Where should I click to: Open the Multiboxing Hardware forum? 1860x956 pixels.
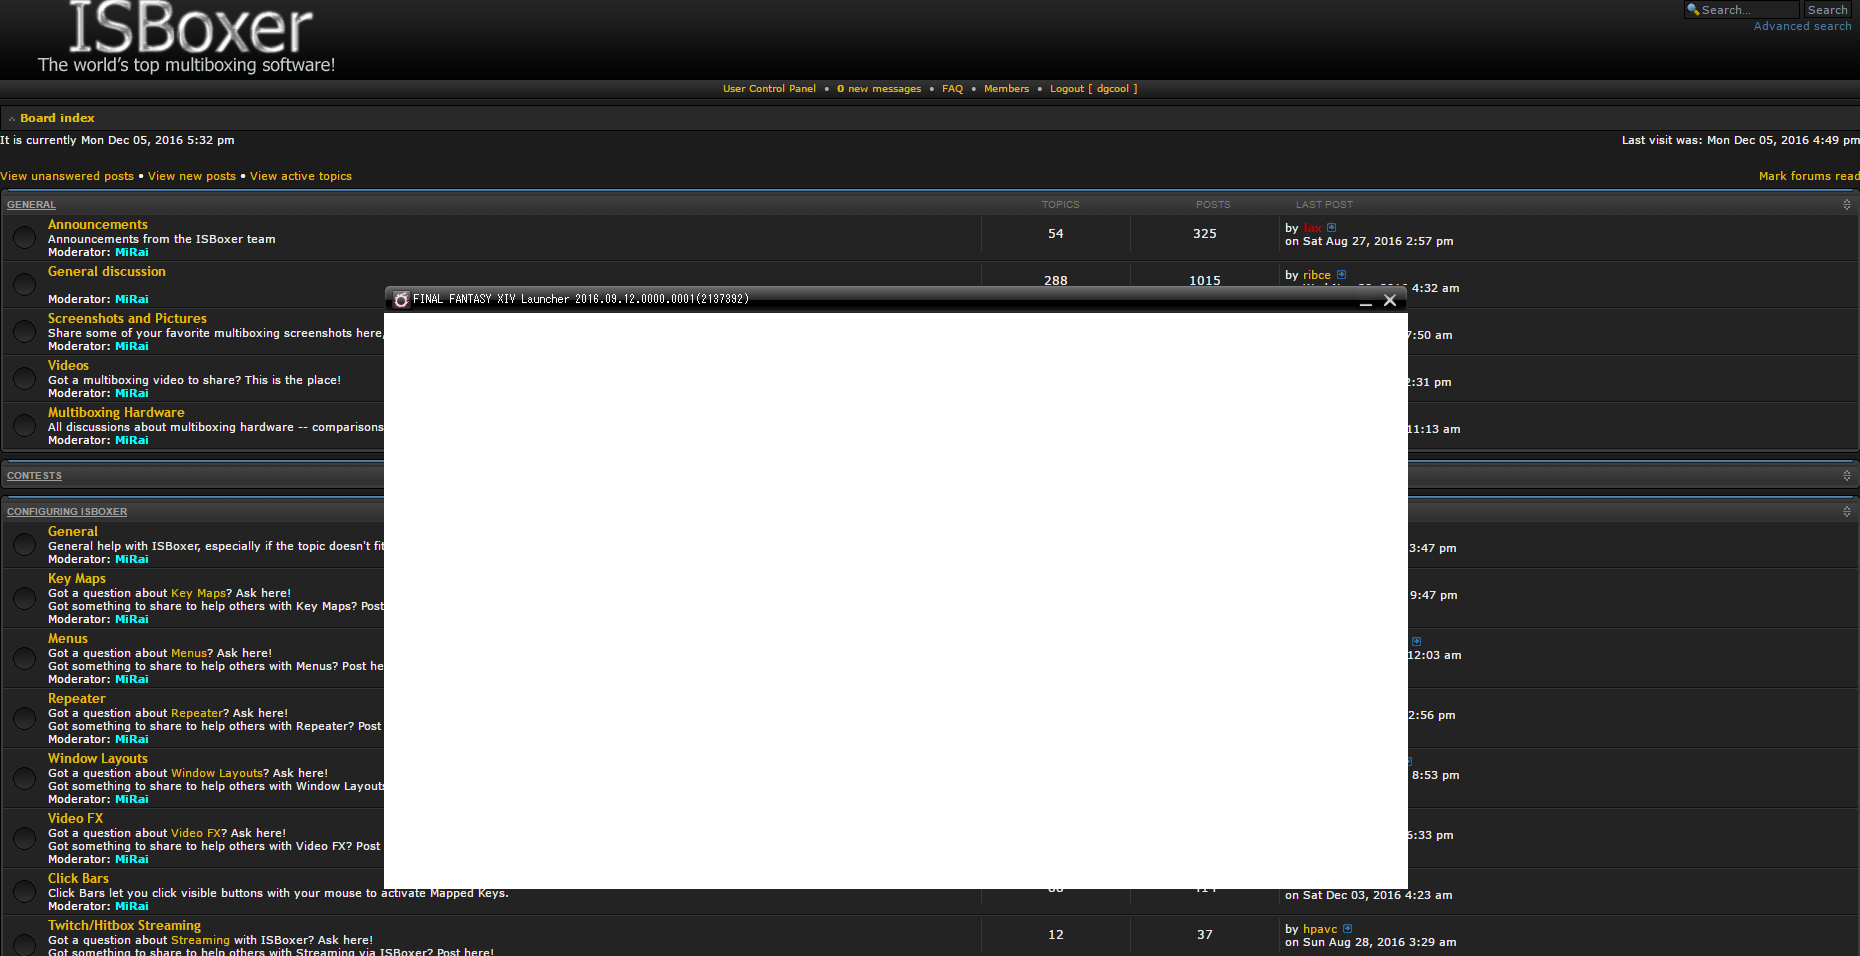point(116,413)
